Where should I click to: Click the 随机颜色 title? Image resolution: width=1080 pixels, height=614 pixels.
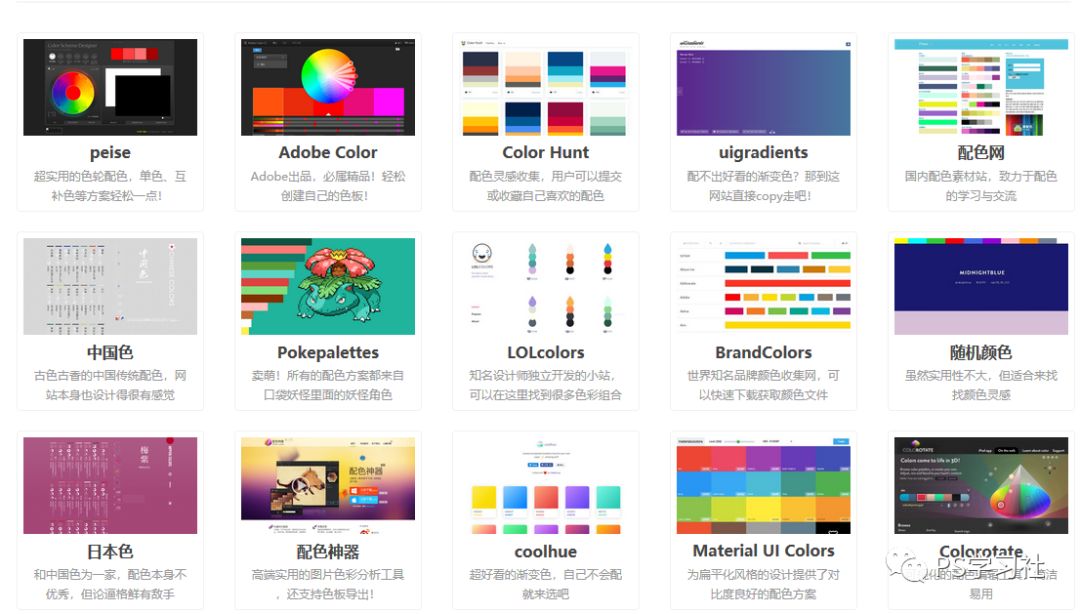coord(981,352)
